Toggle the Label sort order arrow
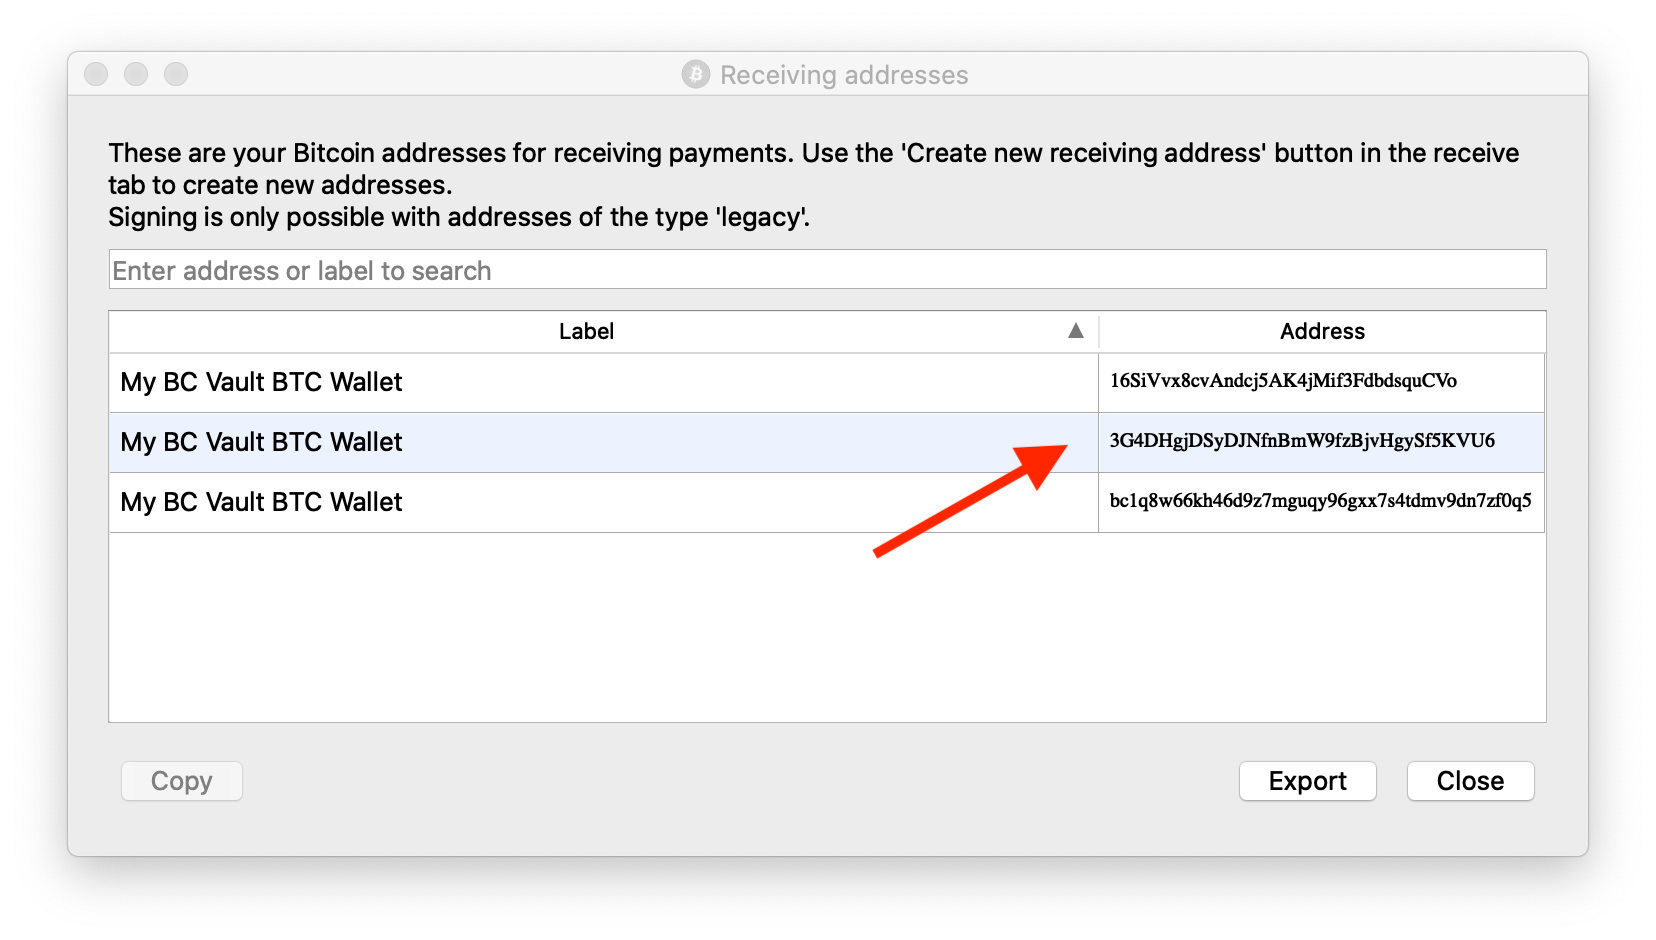The height and width of the screenshot is (940, 1656). (1076, 331)
